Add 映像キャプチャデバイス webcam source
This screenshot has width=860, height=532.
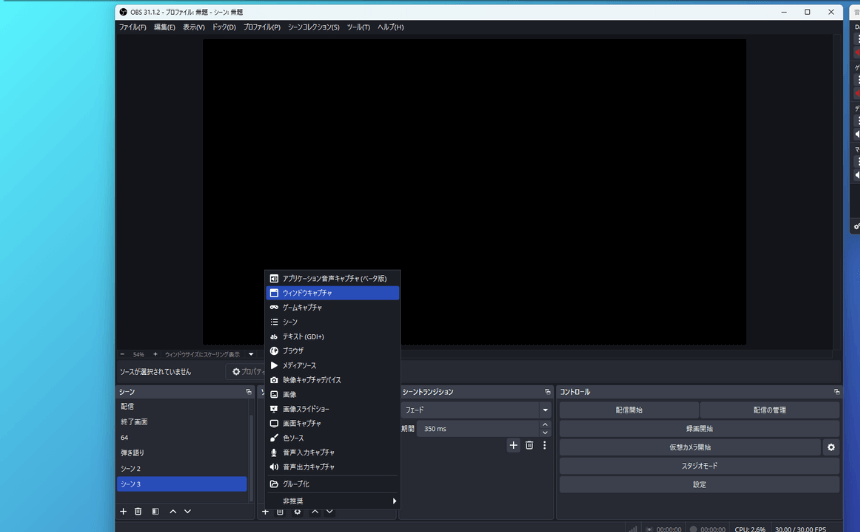(x=311, y=380)
